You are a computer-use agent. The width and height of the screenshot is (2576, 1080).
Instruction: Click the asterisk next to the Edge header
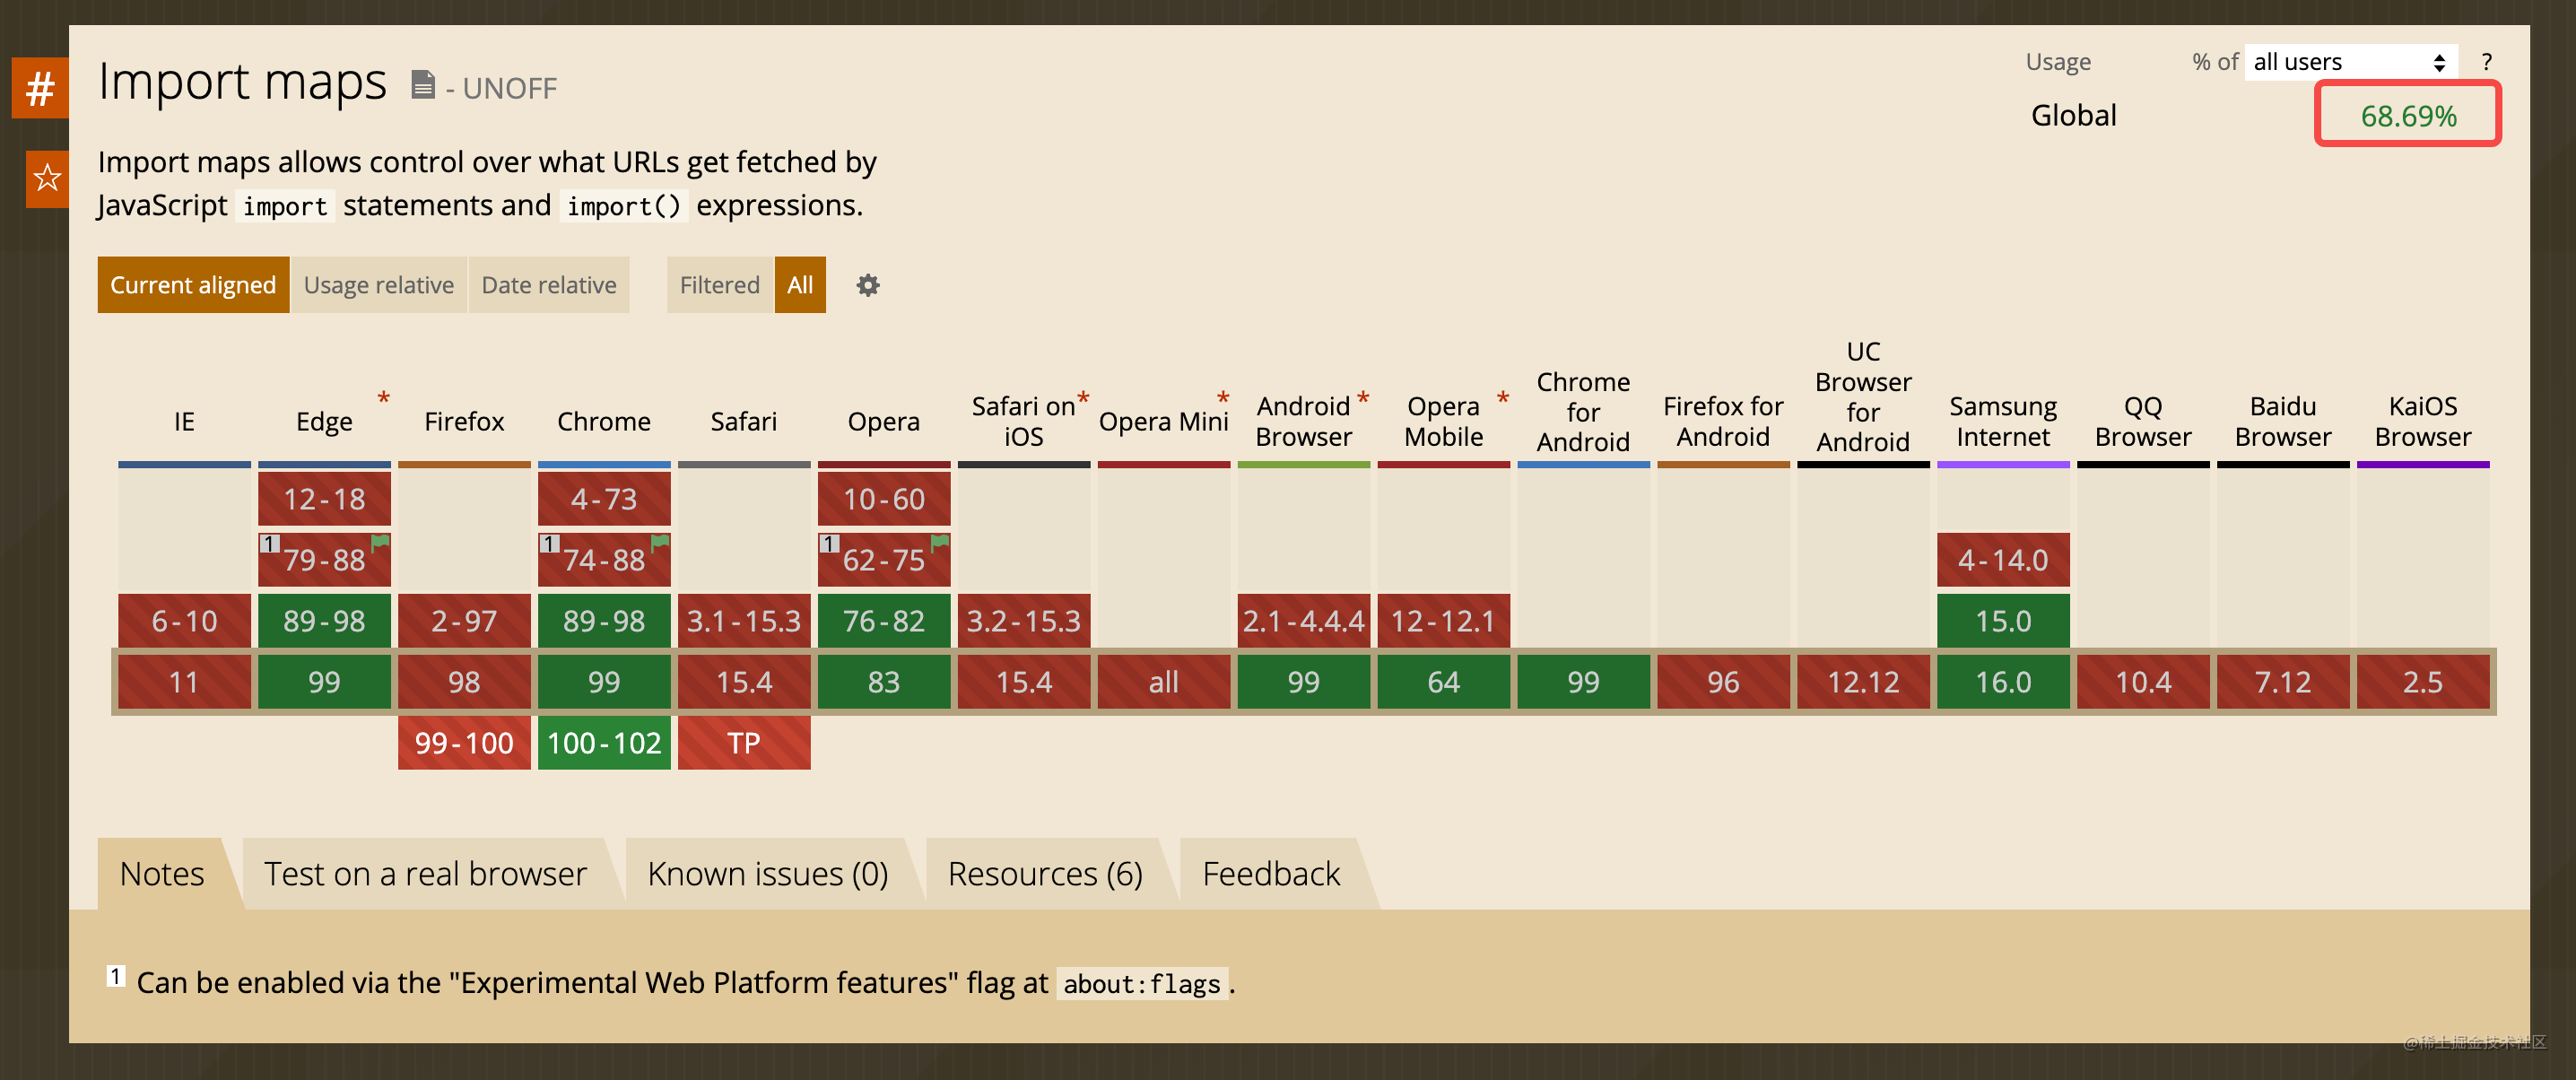point(384,398)
